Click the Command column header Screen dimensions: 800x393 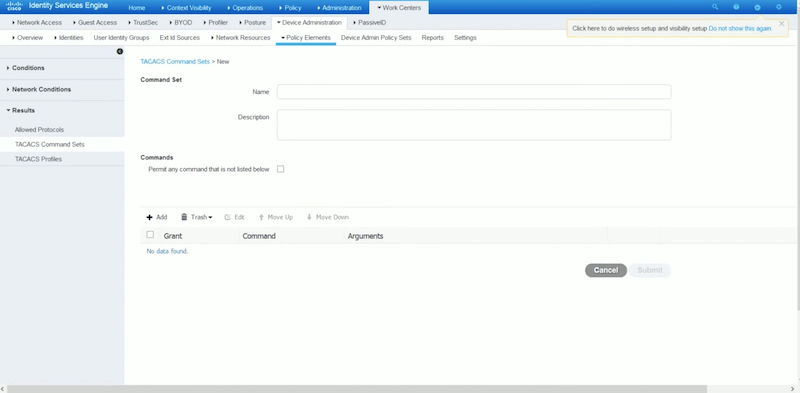point(259,236)
